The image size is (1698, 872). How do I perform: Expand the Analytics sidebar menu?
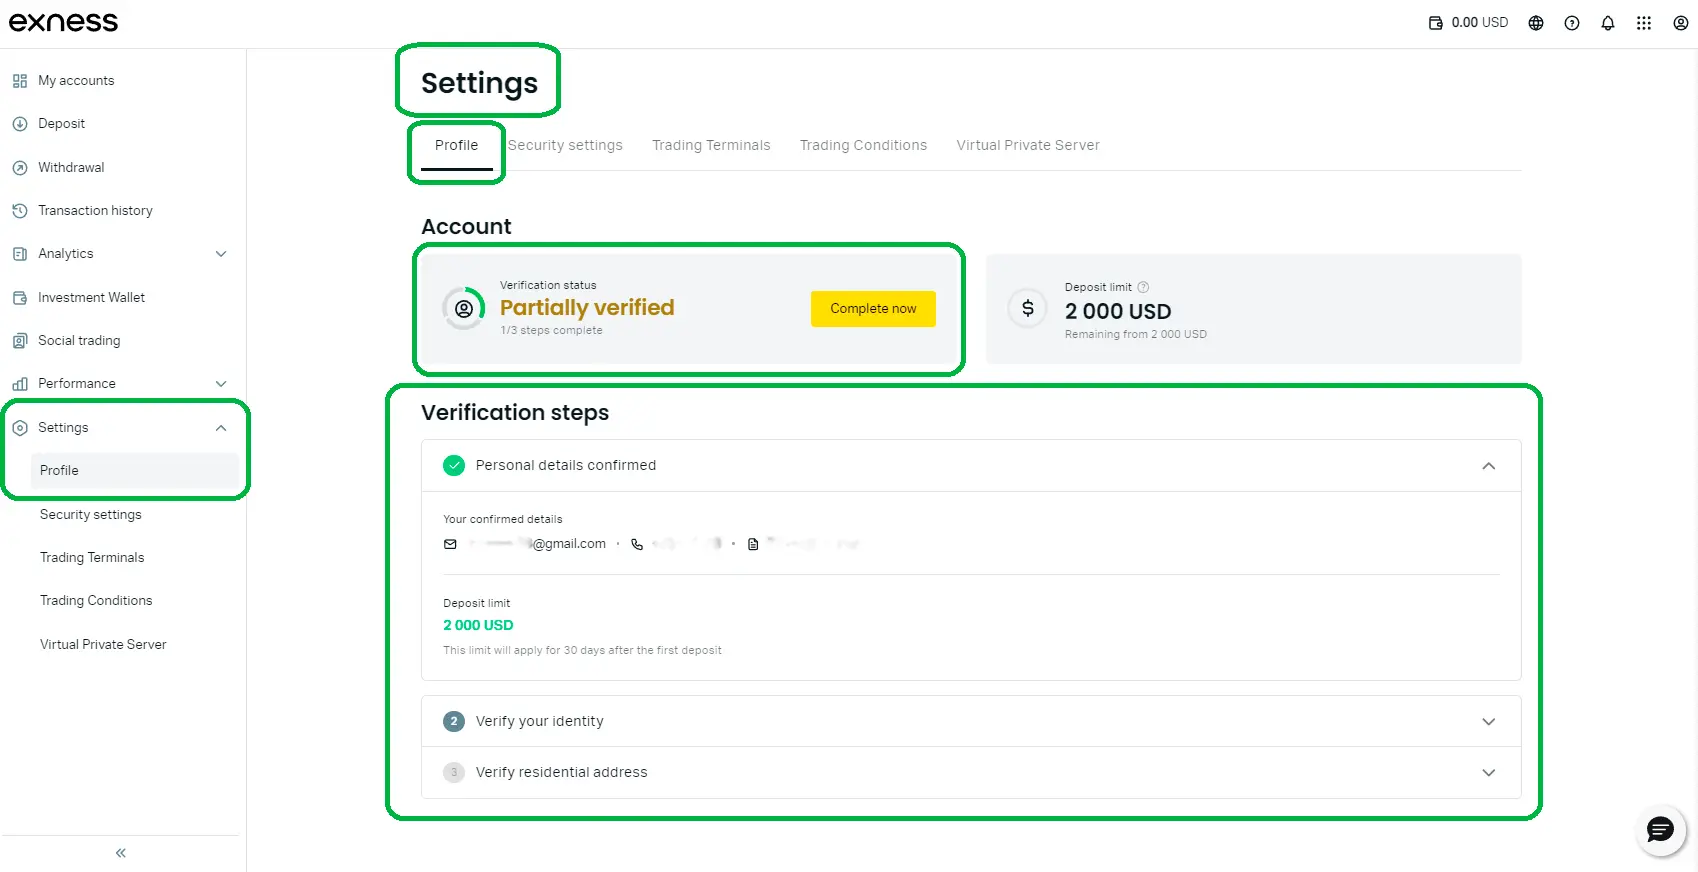click(x=221, y=254)
